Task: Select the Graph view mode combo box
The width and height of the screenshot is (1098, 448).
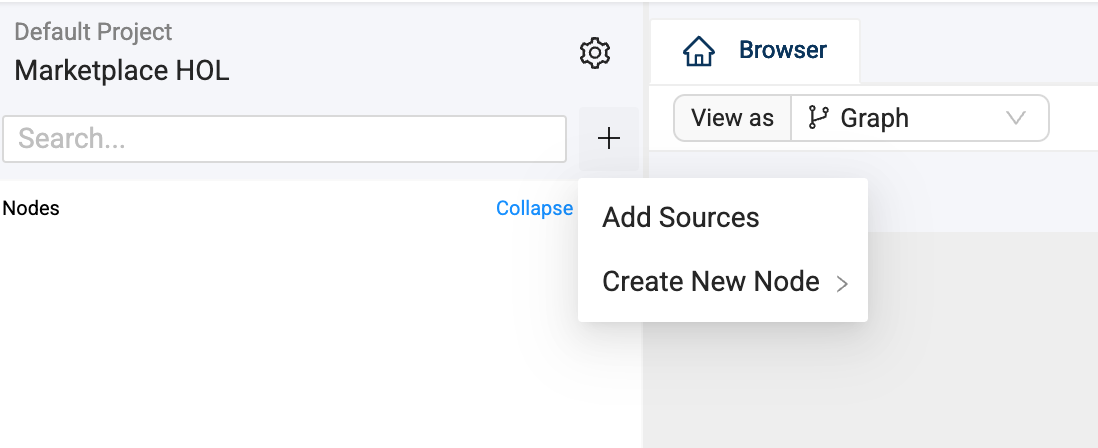Action: (x=918, y=118)
